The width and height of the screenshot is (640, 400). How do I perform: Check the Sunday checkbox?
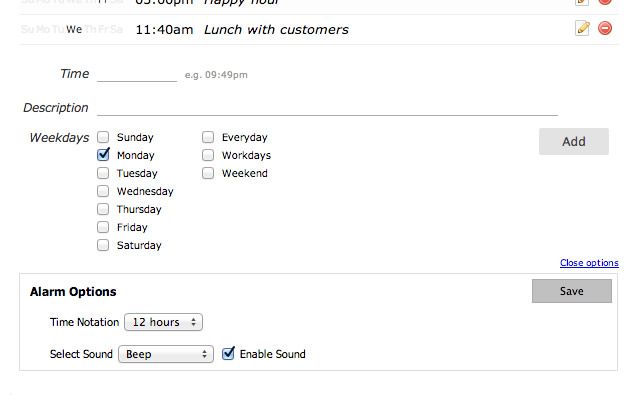point(103,138)
